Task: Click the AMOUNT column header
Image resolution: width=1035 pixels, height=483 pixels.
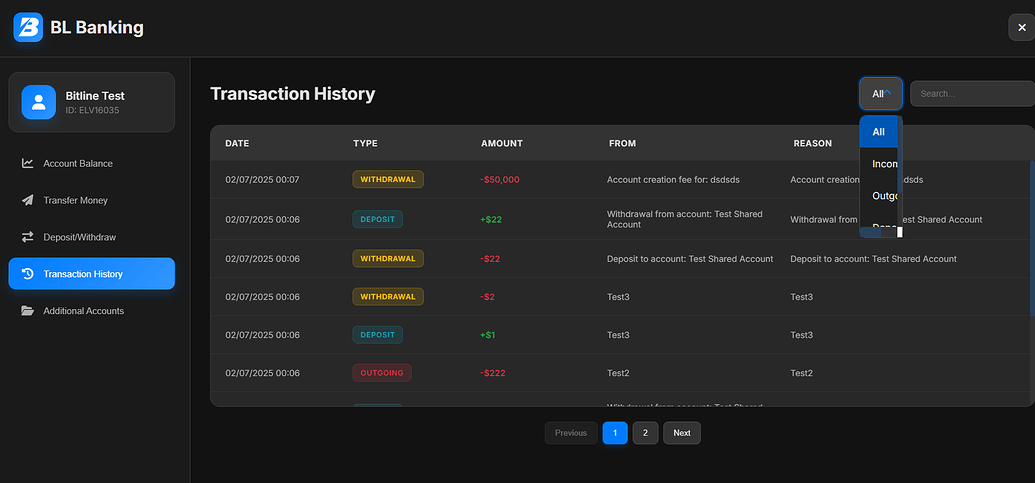Action: (502, 143)
